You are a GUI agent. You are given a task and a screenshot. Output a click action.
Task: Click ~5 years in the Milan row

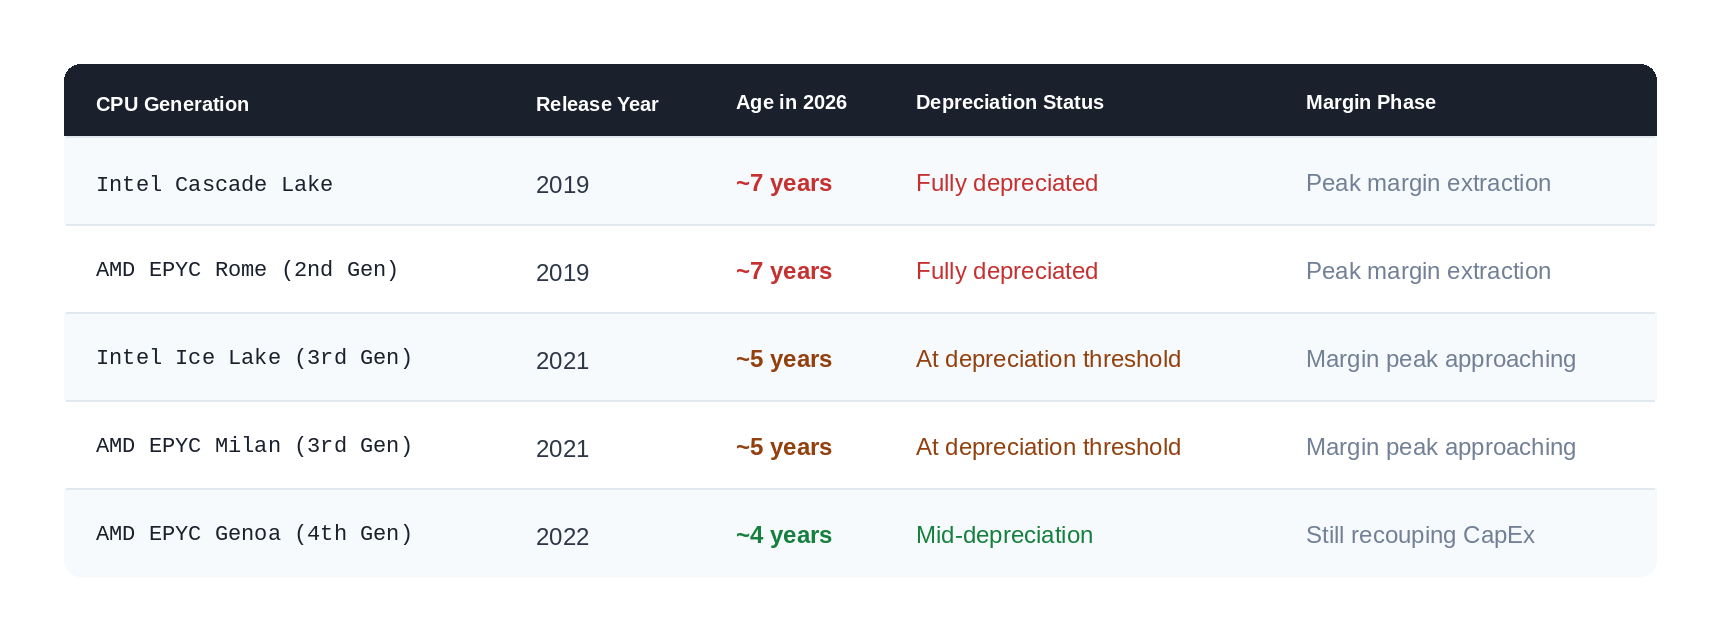coord(784,447)
